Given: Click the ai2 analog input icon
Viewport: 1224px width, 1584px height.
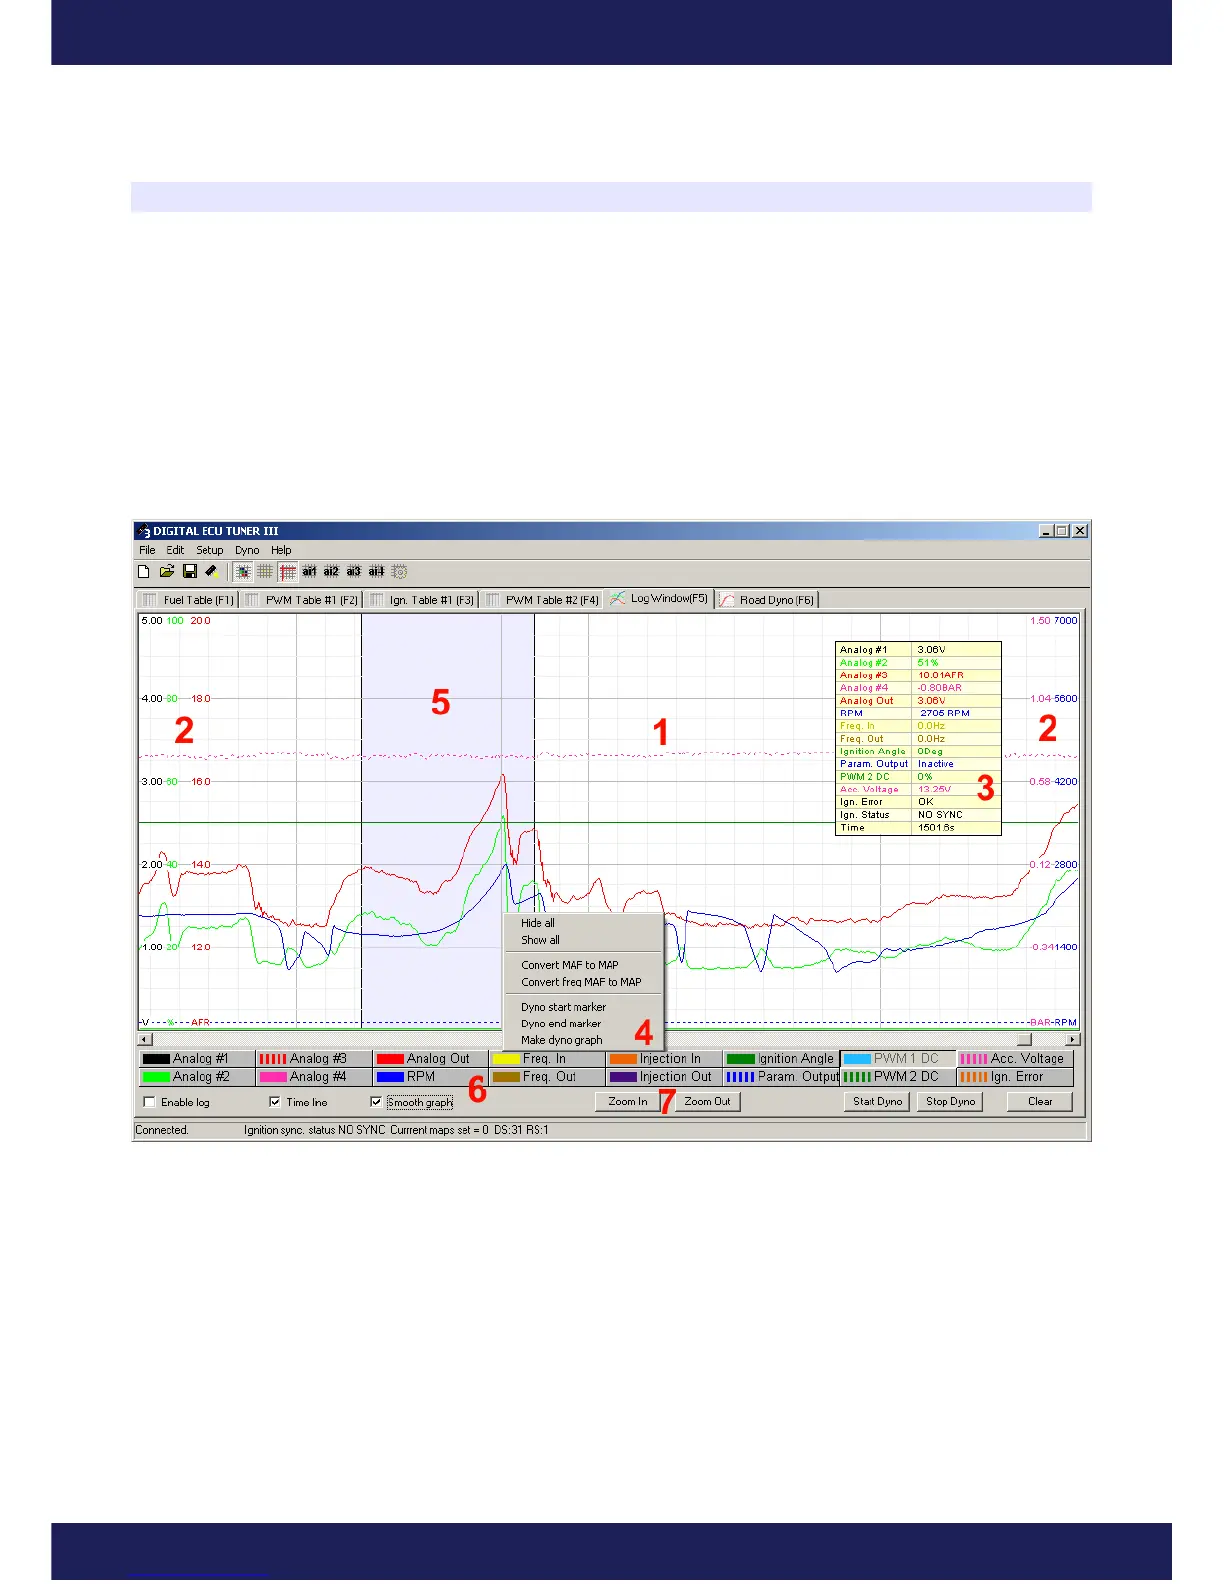Looking at the screenshot, I should coord(331,572).
